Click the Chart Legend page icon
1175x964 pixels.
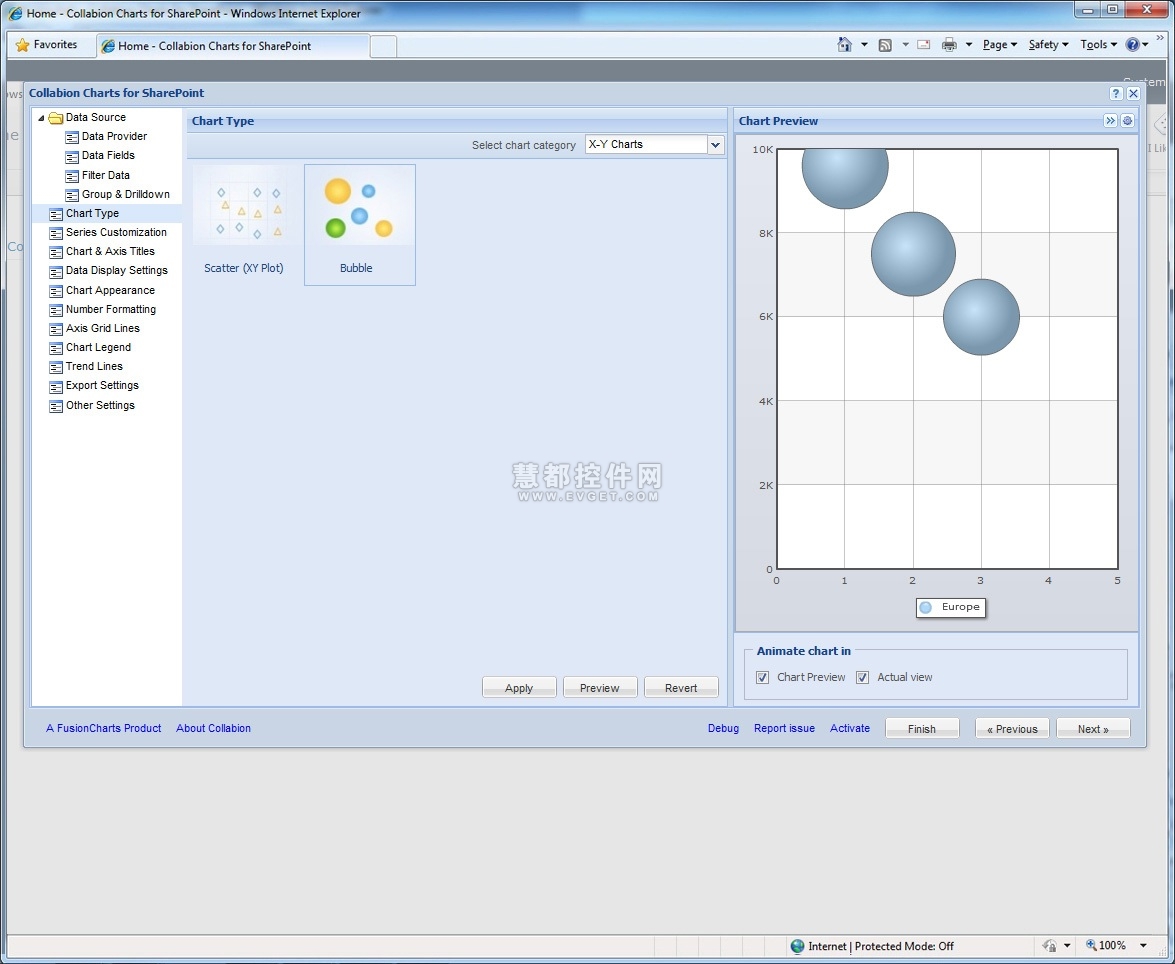pyautogui.click(x=55, y=348)
